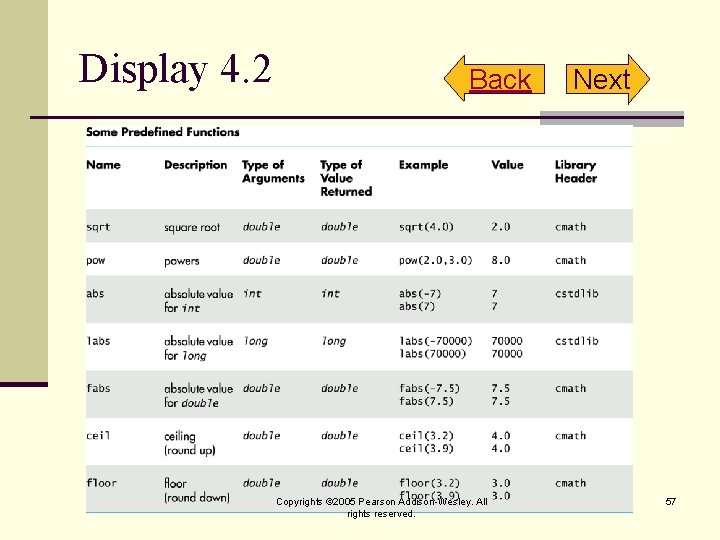This screenshot has width=720, height=540.
Task: Click the "ceil(3.9)" example
Action: coord(426,448)
